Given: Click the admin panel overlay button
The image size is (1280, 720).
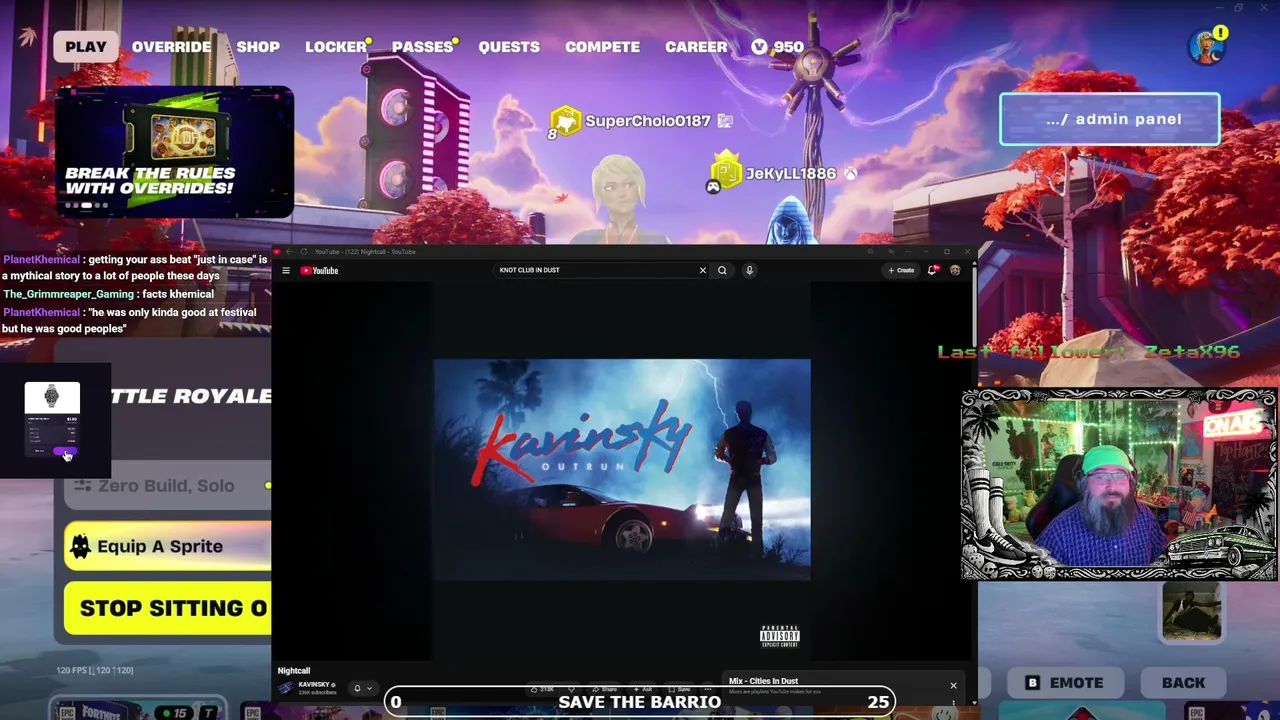Looking at the screenshot, I should [x=1110, y=119].
